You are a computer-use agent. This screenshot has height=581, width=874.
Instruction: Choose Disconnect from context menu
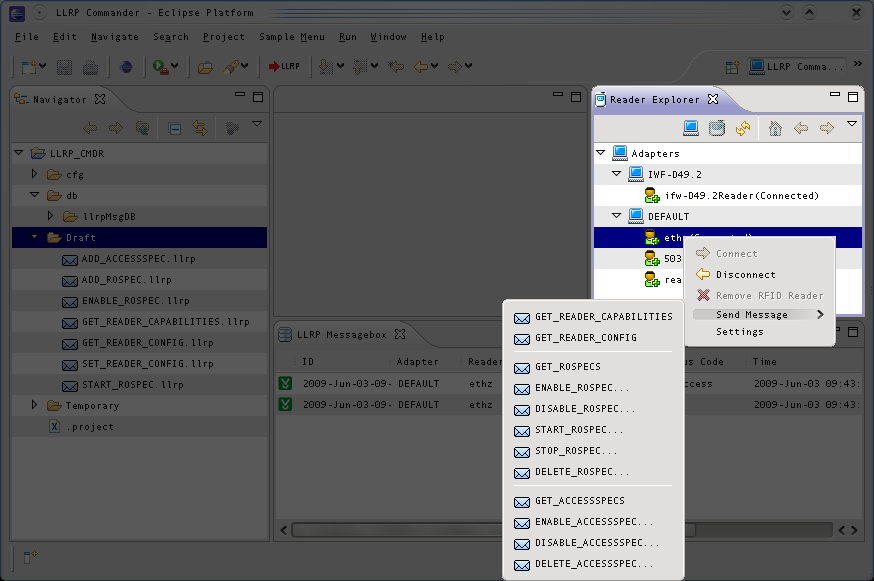pos(759,275)
